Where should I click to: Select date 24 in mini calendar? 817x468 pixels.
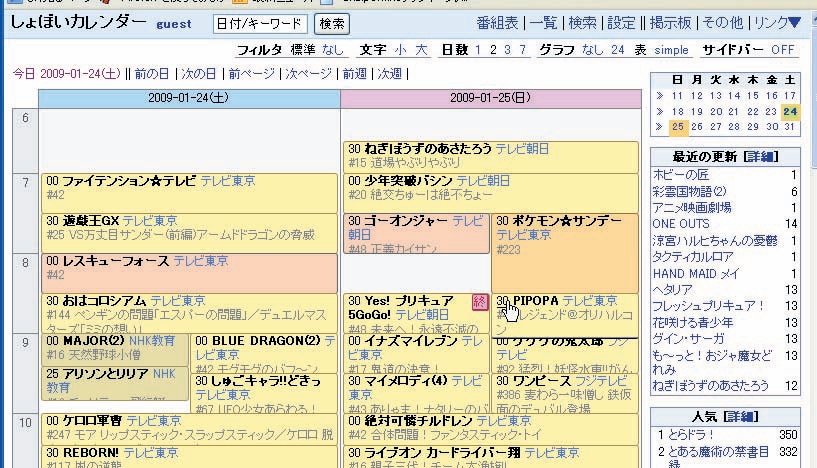(x=790, y=111)
